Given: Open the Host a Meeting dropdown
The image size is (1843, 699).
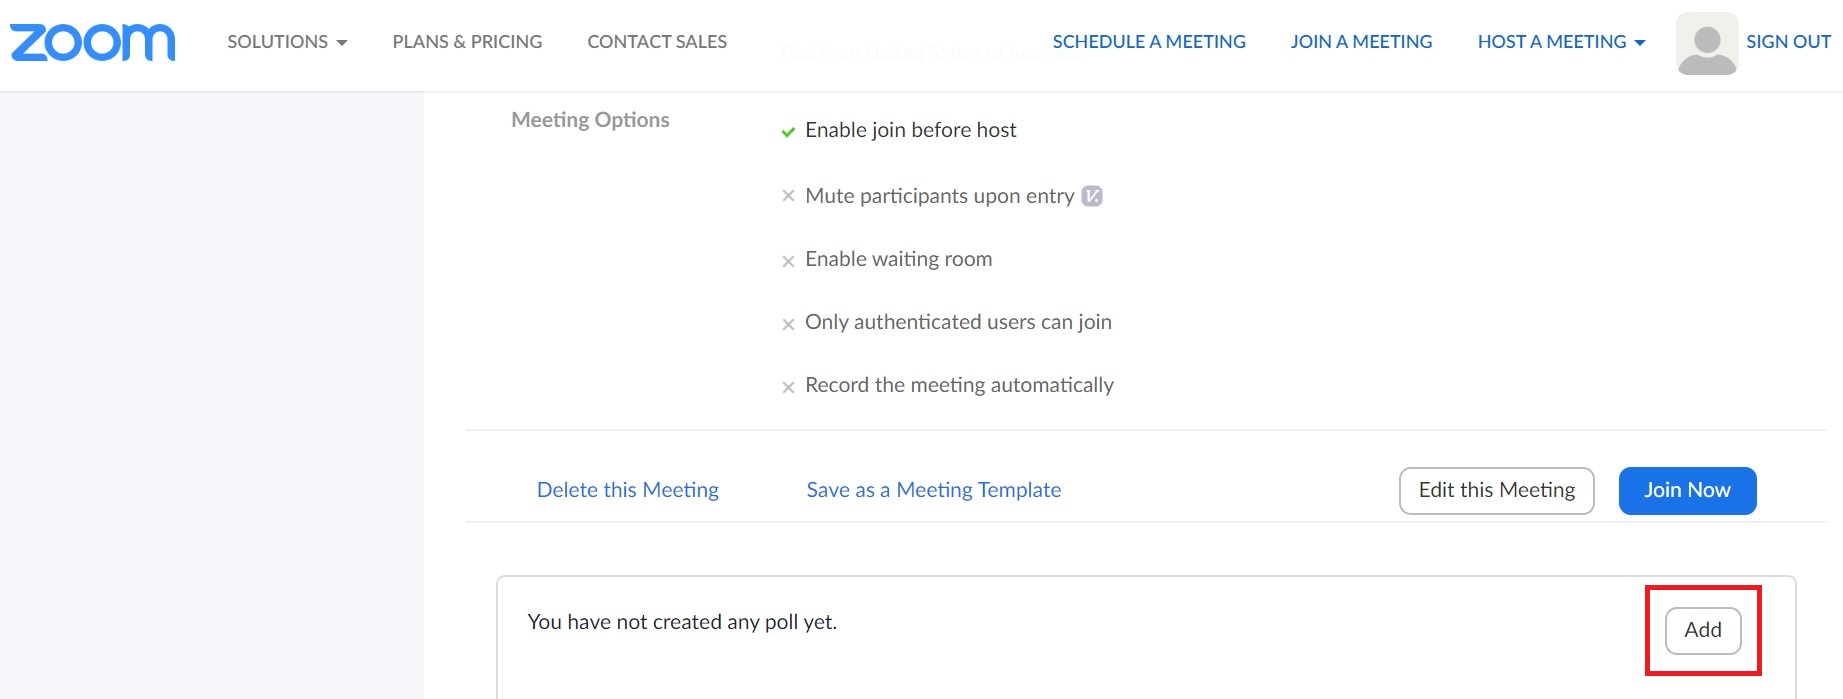Looking at the screenshot, I should point(1560,42).
